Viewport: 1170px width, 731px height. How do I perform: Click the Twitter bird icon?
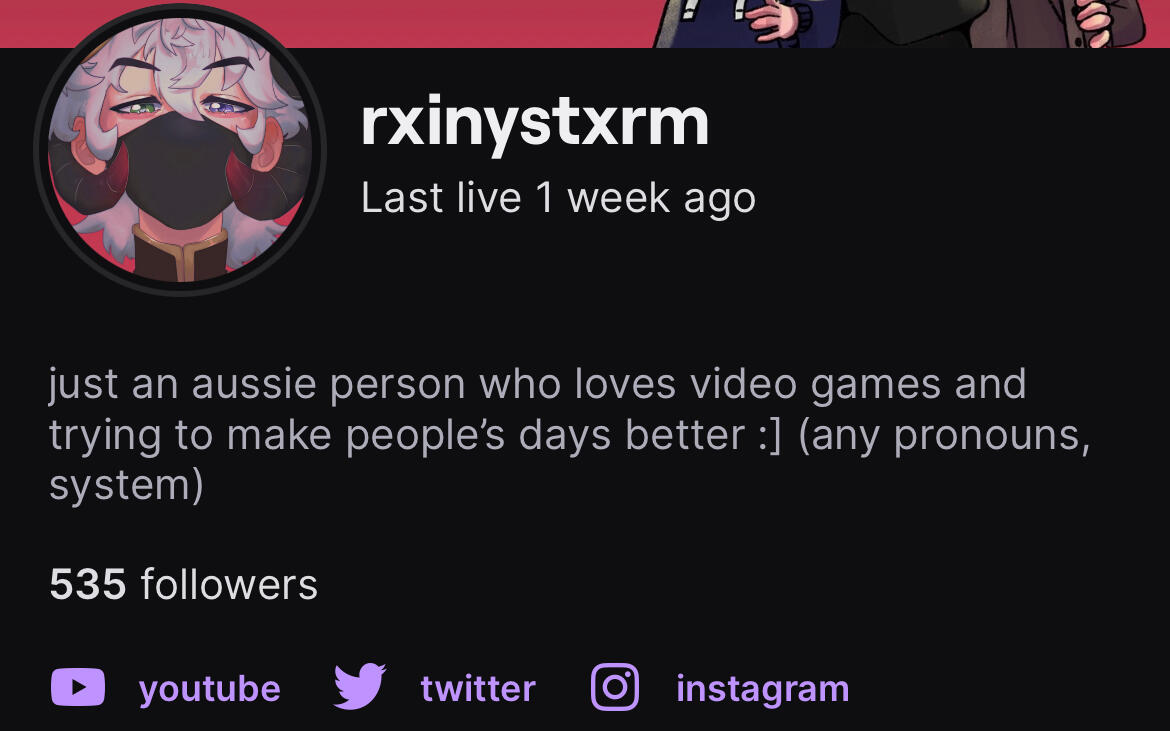click(360, 686)
